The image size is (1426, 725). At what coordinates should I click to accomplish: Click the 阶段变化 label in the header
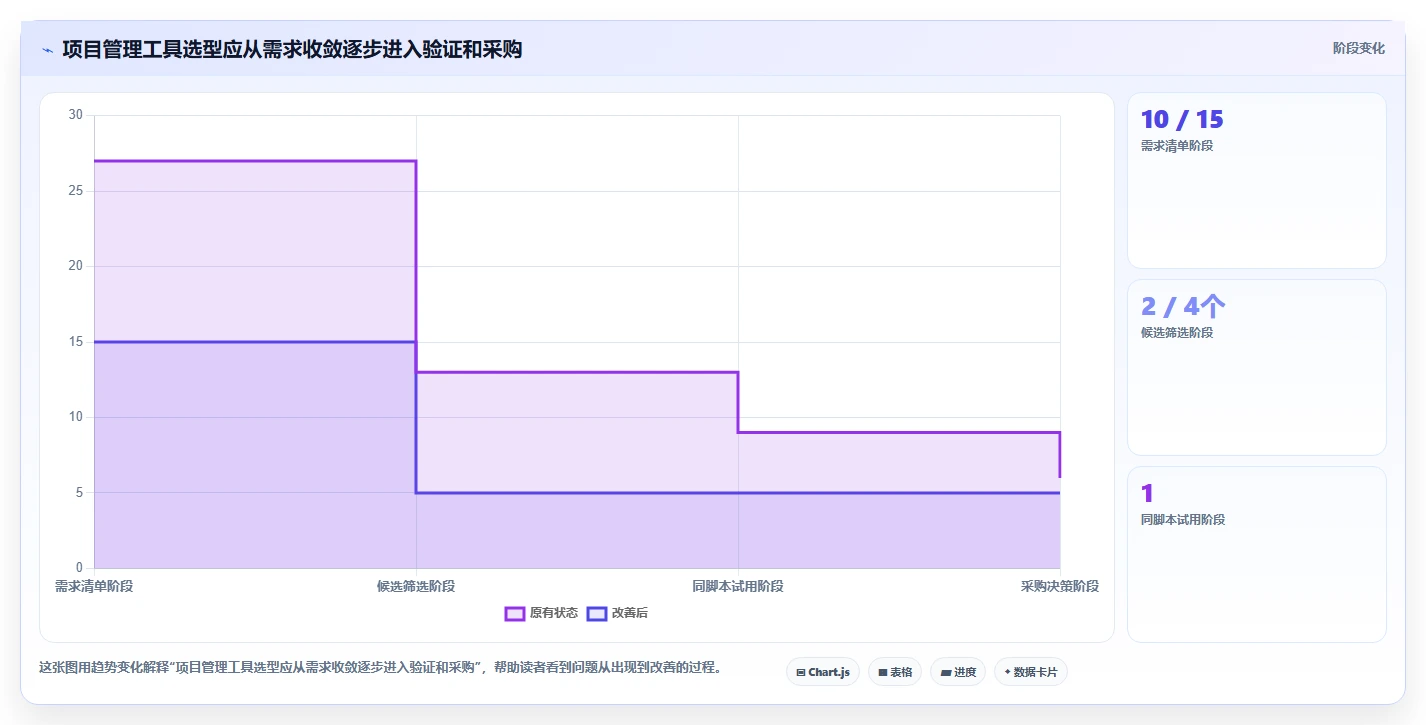click(1359, 48)
